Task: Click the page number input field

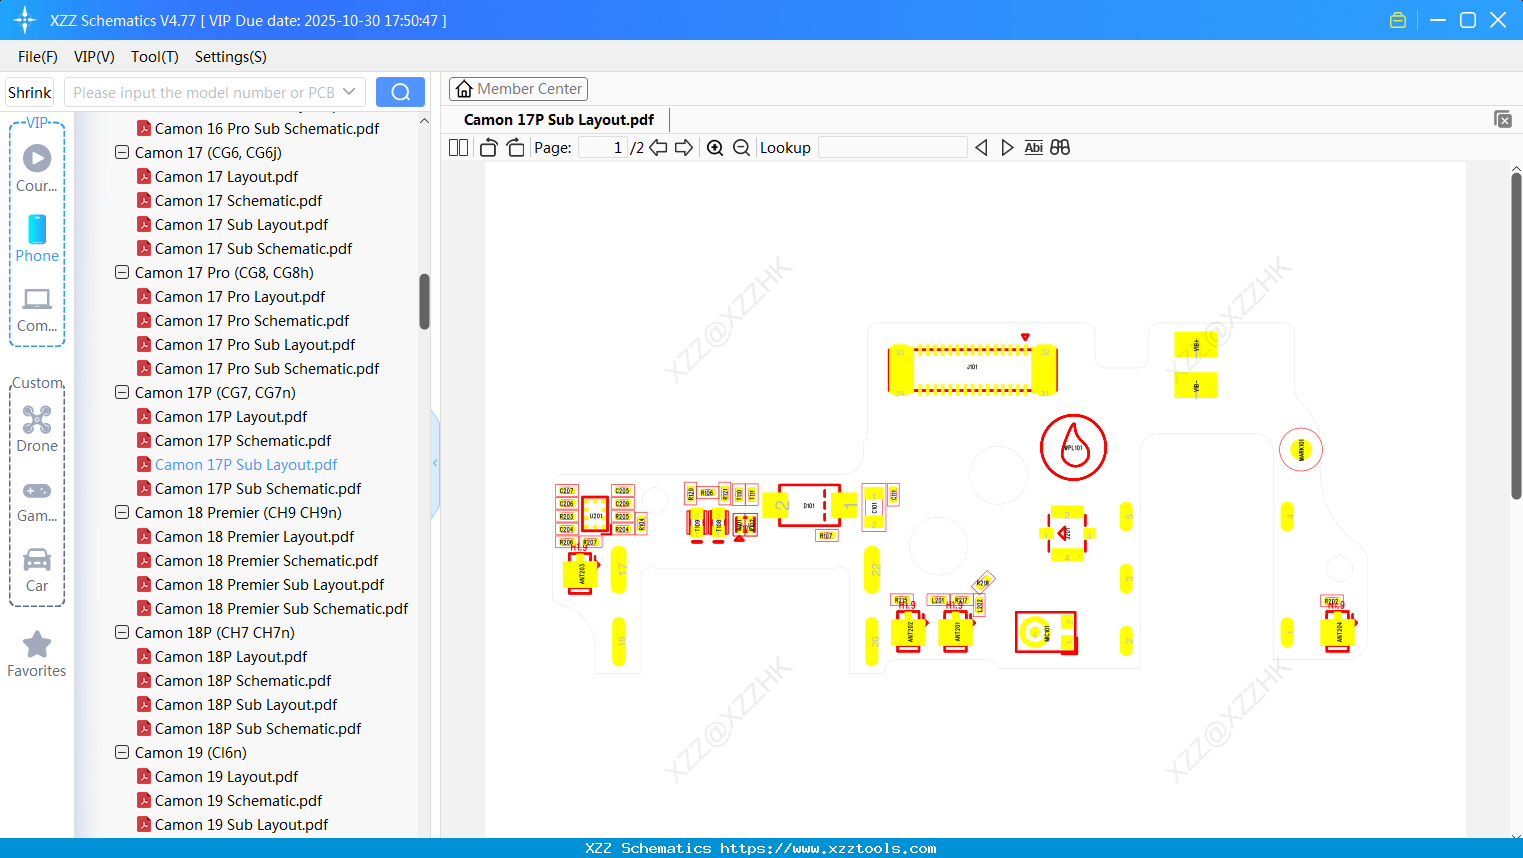Action: [603, 148]
